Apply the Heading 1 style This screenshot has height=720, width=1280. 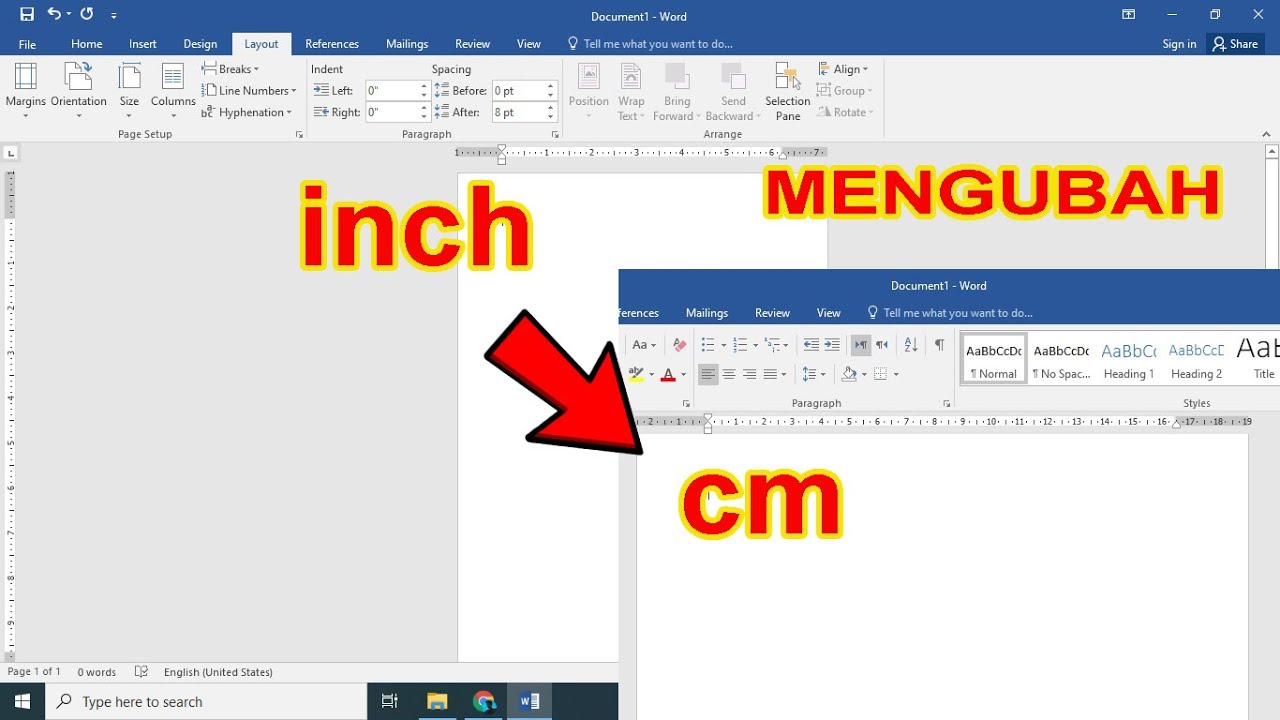point(1129,360)
